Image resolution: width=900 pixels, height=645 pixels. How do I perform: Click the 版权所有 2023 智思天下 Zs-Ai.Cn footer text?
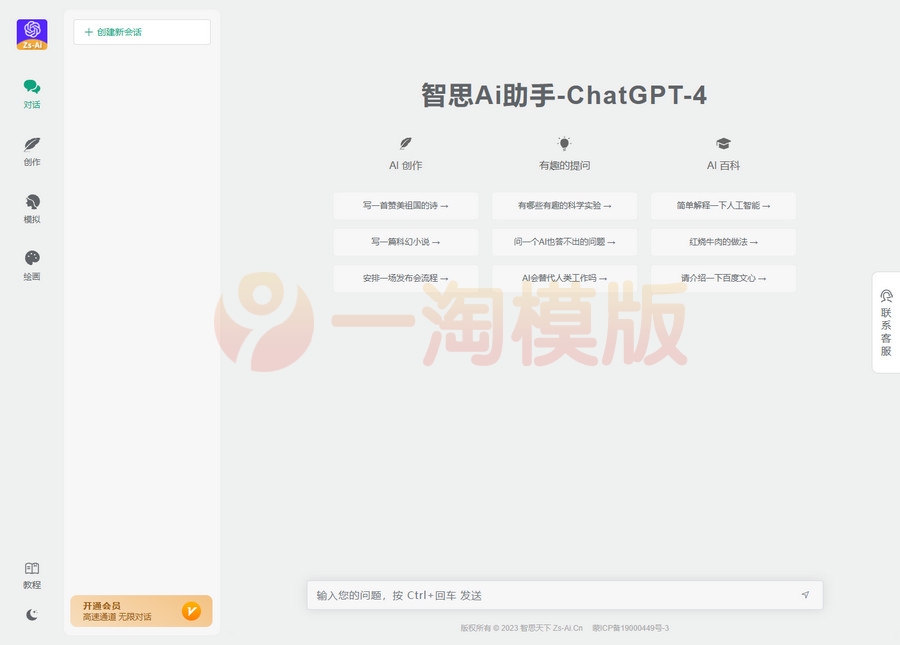click(522, 628)
